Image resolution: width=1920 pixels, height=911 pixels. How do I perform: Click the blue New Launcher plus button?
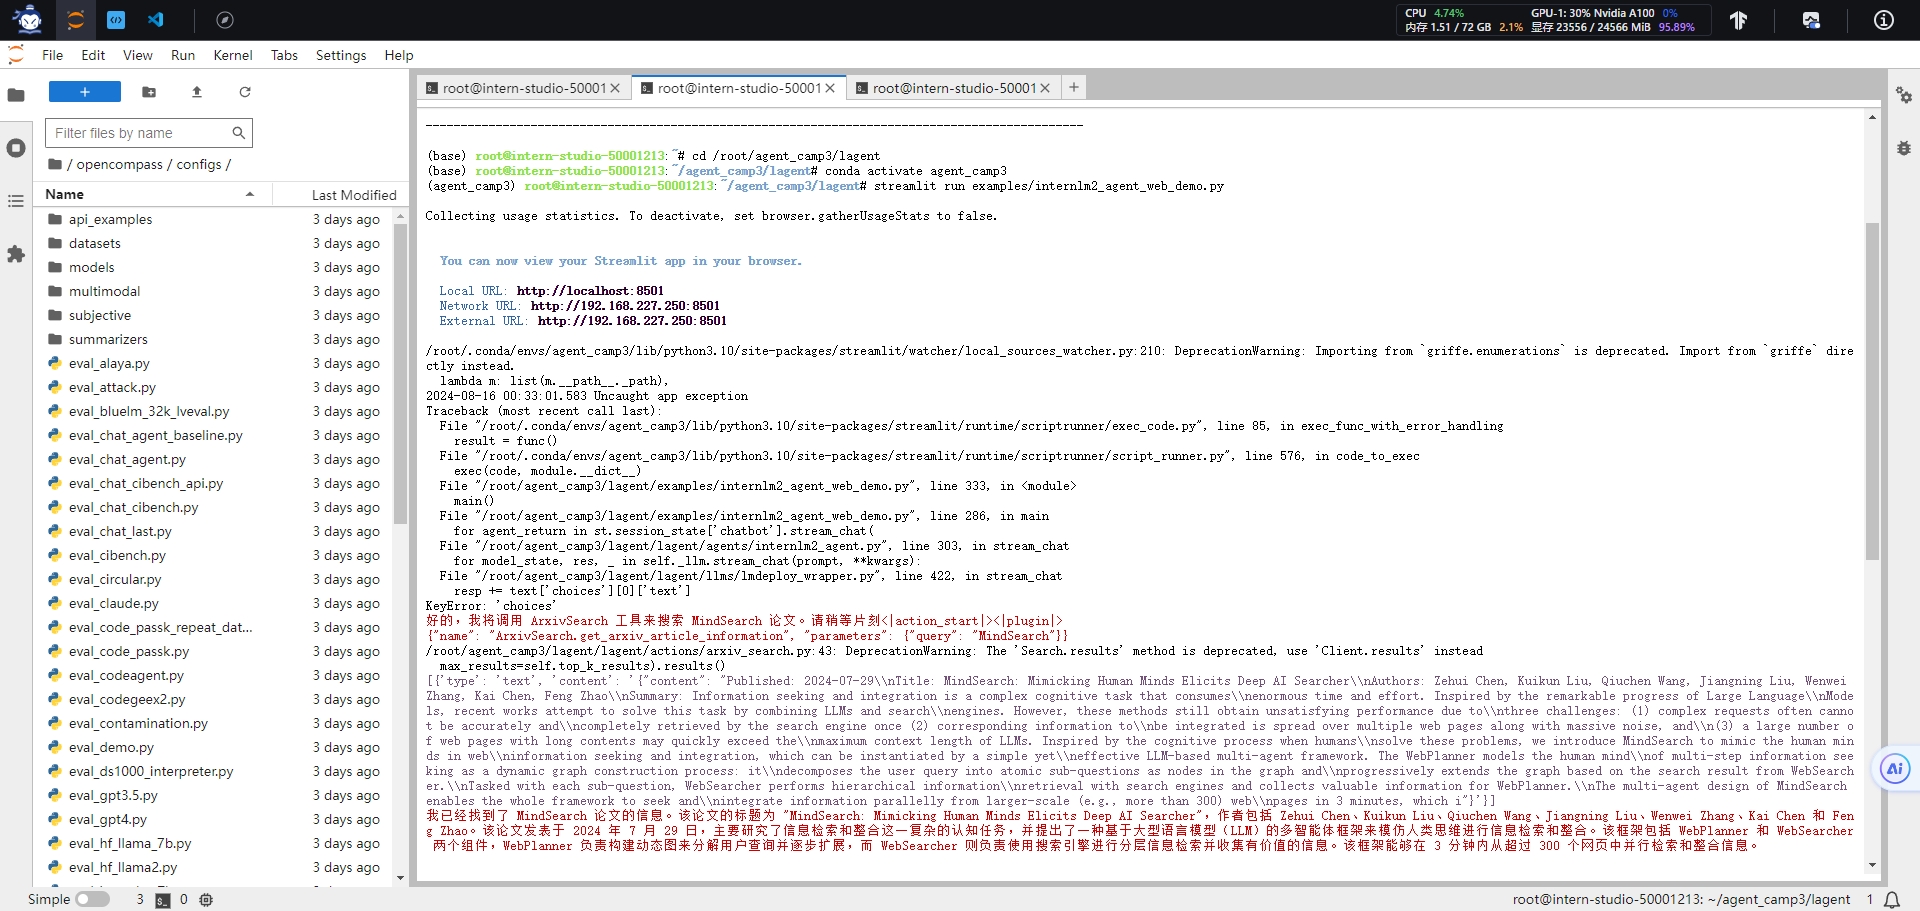85,92
